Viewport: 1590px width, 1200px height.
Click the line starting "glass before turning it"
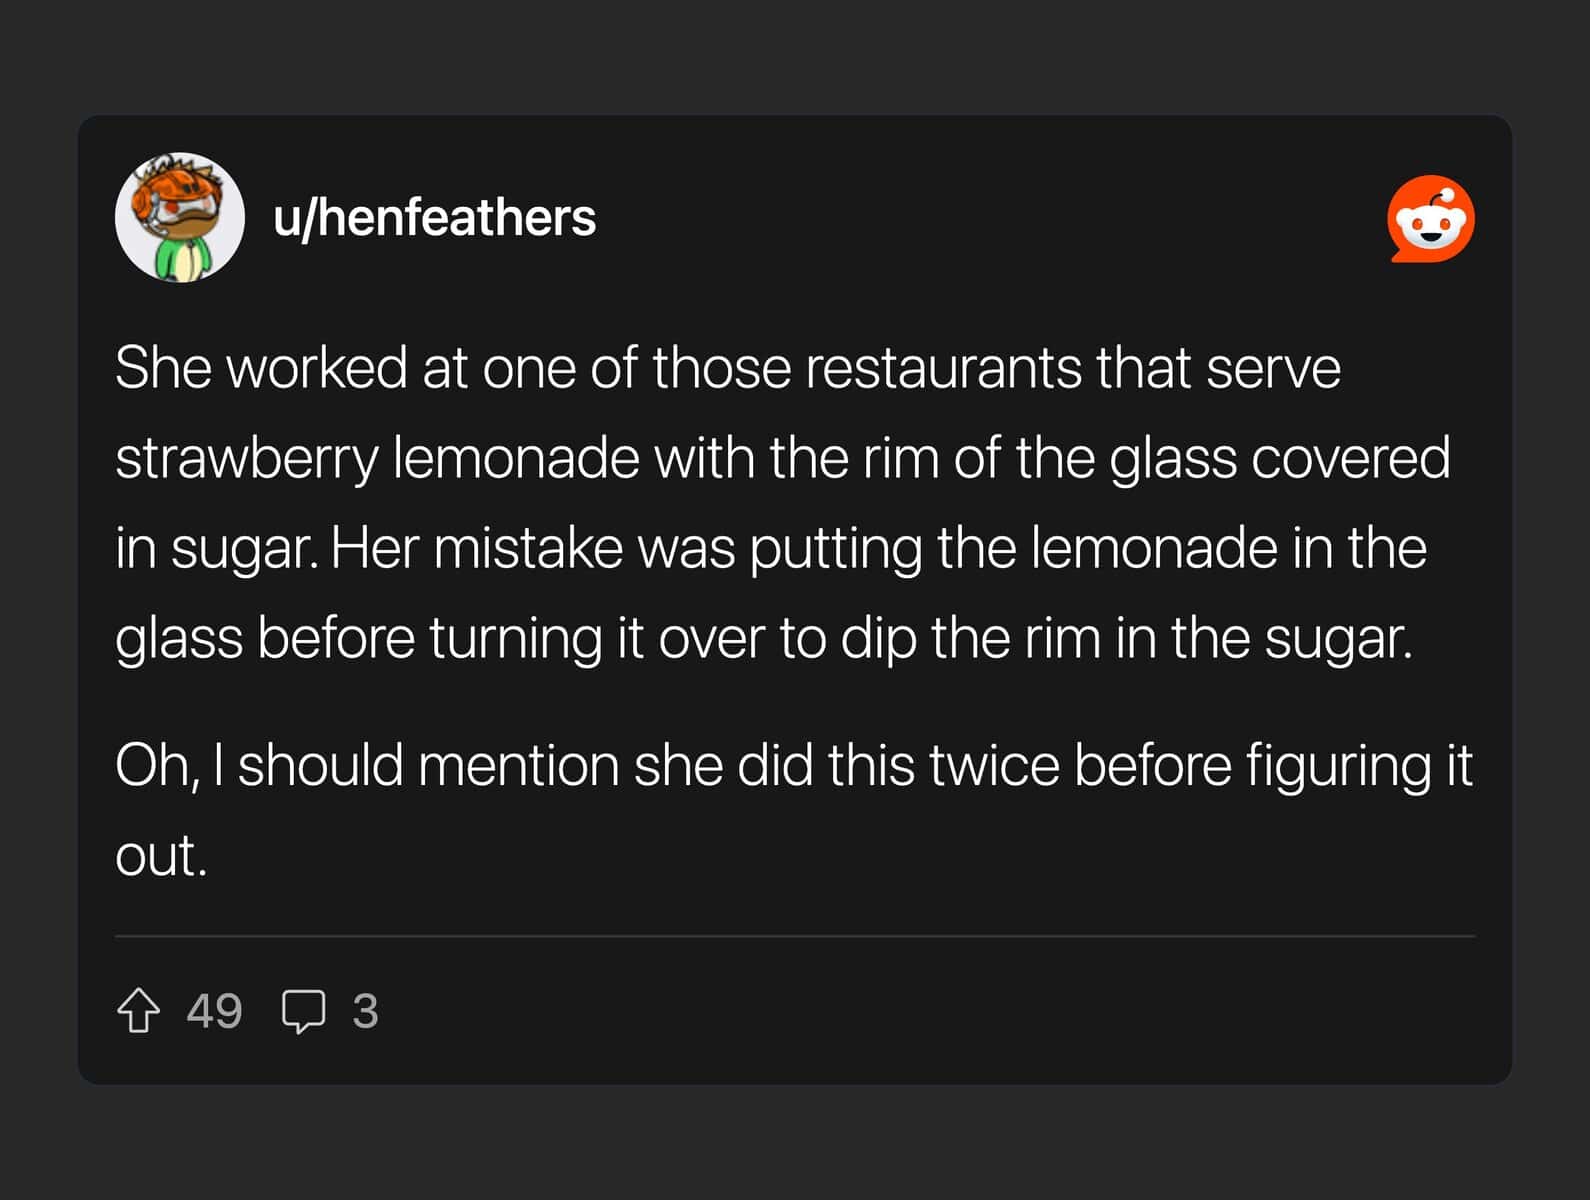[x=763, y=638]
